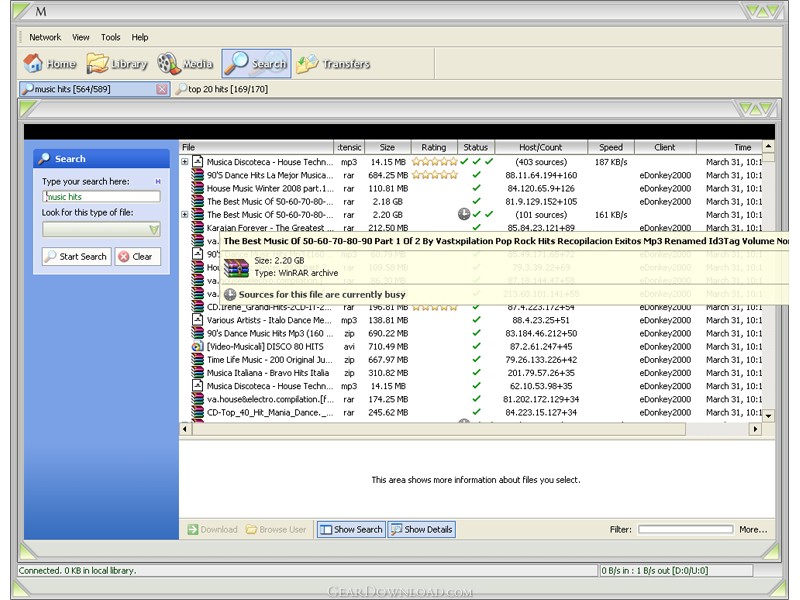Open the Network menu

pos(45,37)
